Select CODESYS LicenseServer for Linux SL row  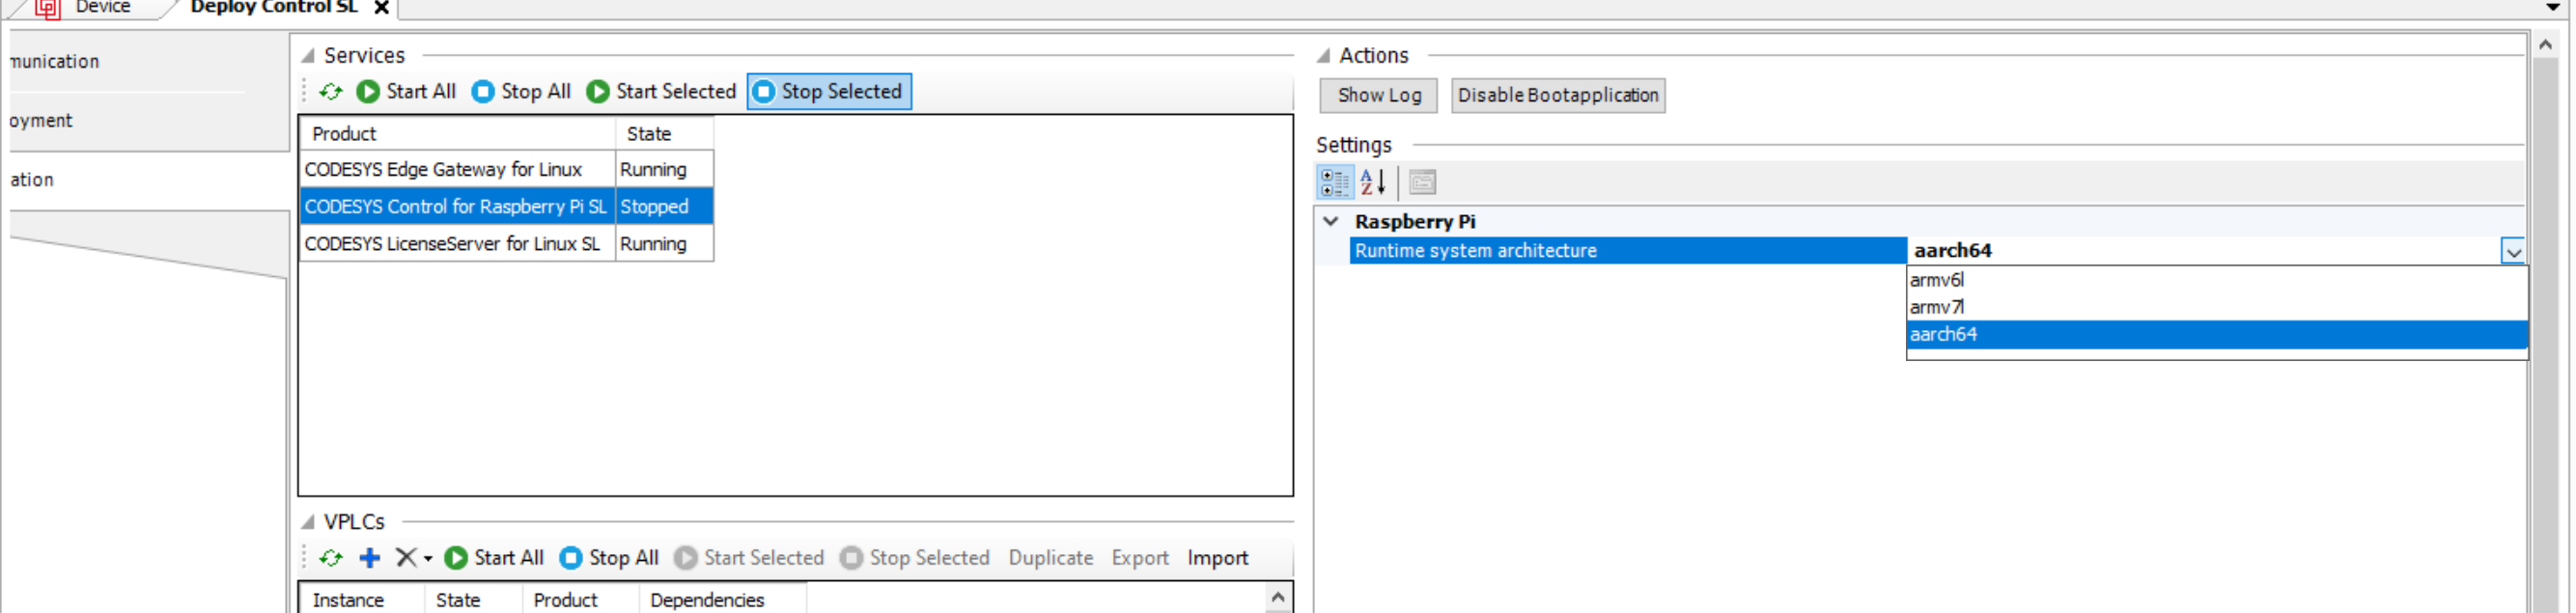507,244
